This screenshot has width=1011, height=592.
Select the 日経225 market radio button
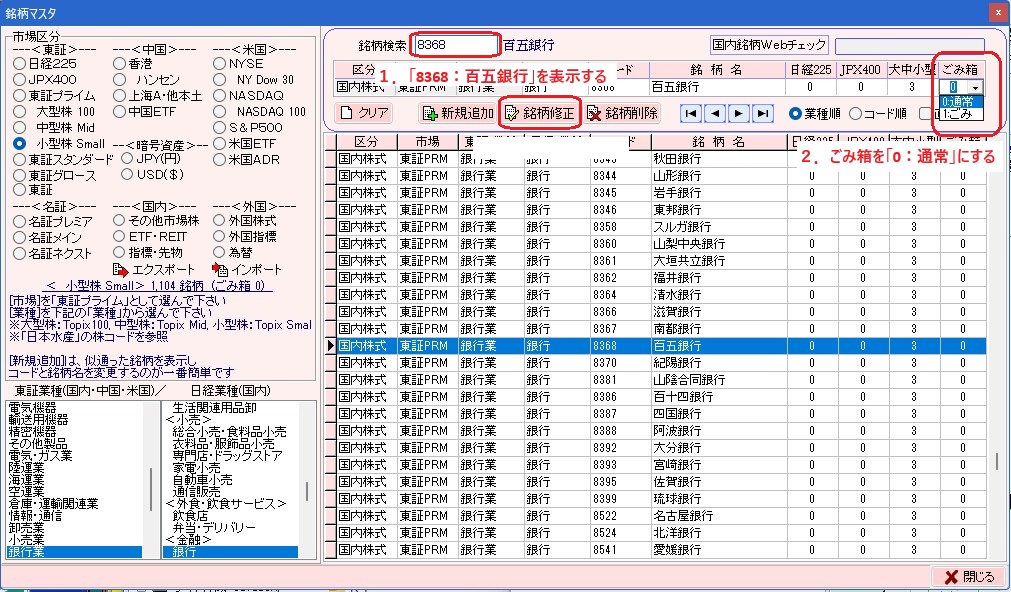tap(19, 63)
